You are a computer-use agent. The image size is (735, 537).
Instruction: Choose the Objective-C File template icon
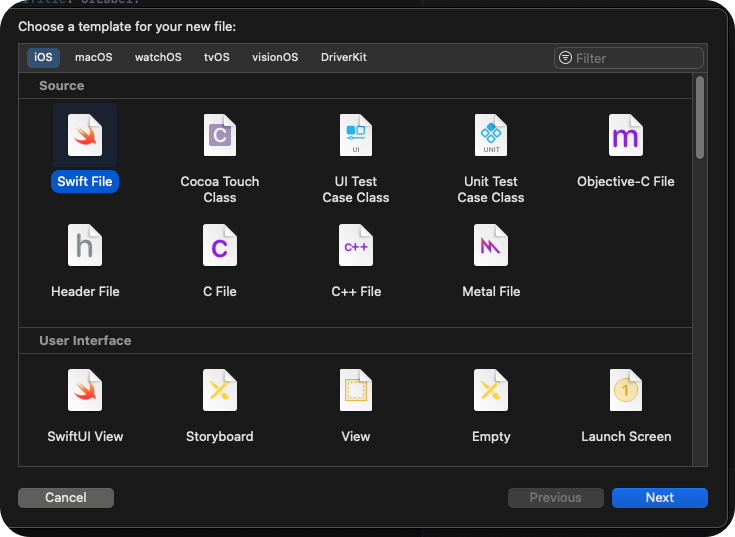(626, 135)
